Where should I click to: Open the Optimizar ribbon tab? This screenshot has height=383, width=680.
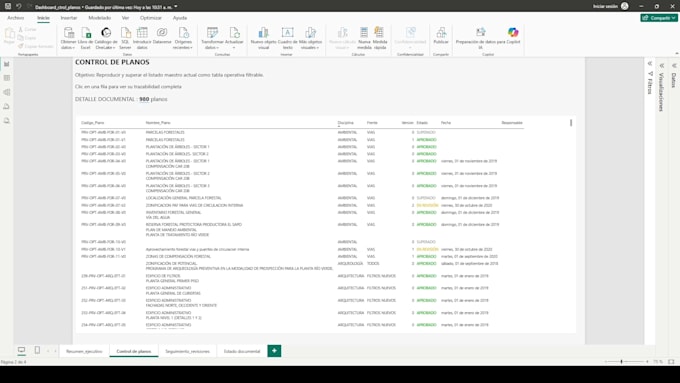150,18
